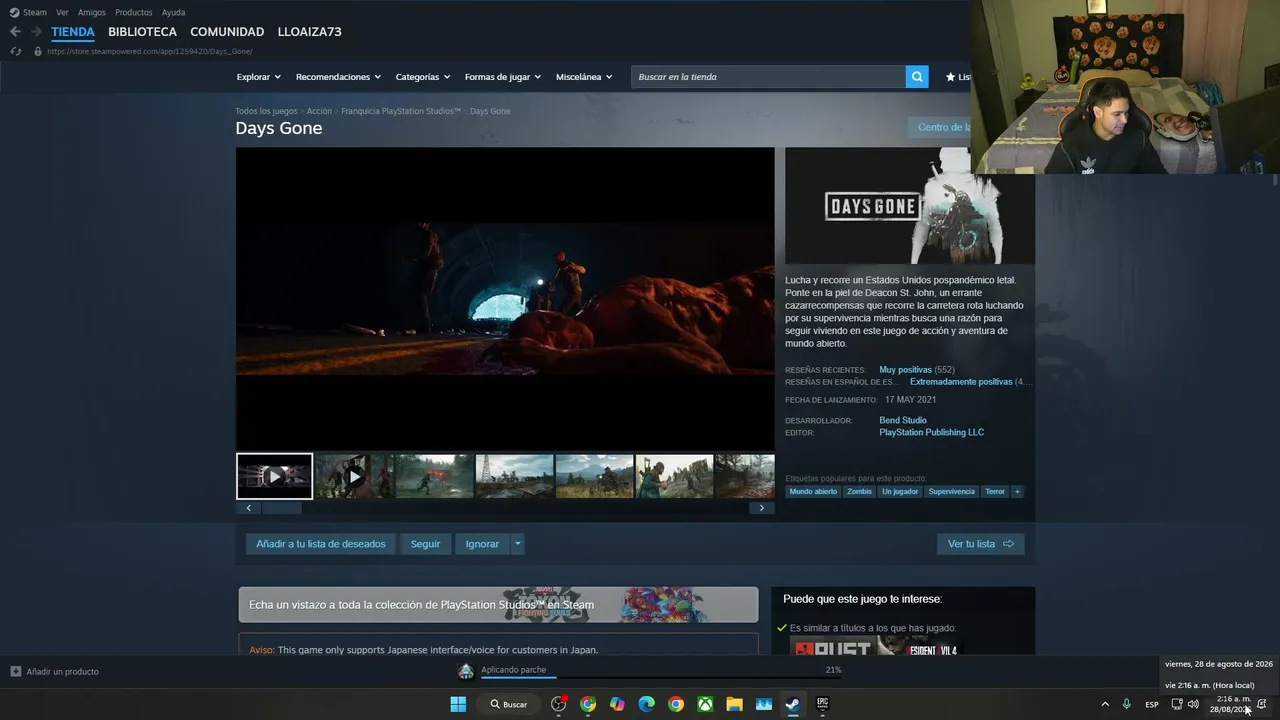This screenshot has height=720, width=1280.
Task: Add a product using the plus icon
Action: click(x=16, y=671)
